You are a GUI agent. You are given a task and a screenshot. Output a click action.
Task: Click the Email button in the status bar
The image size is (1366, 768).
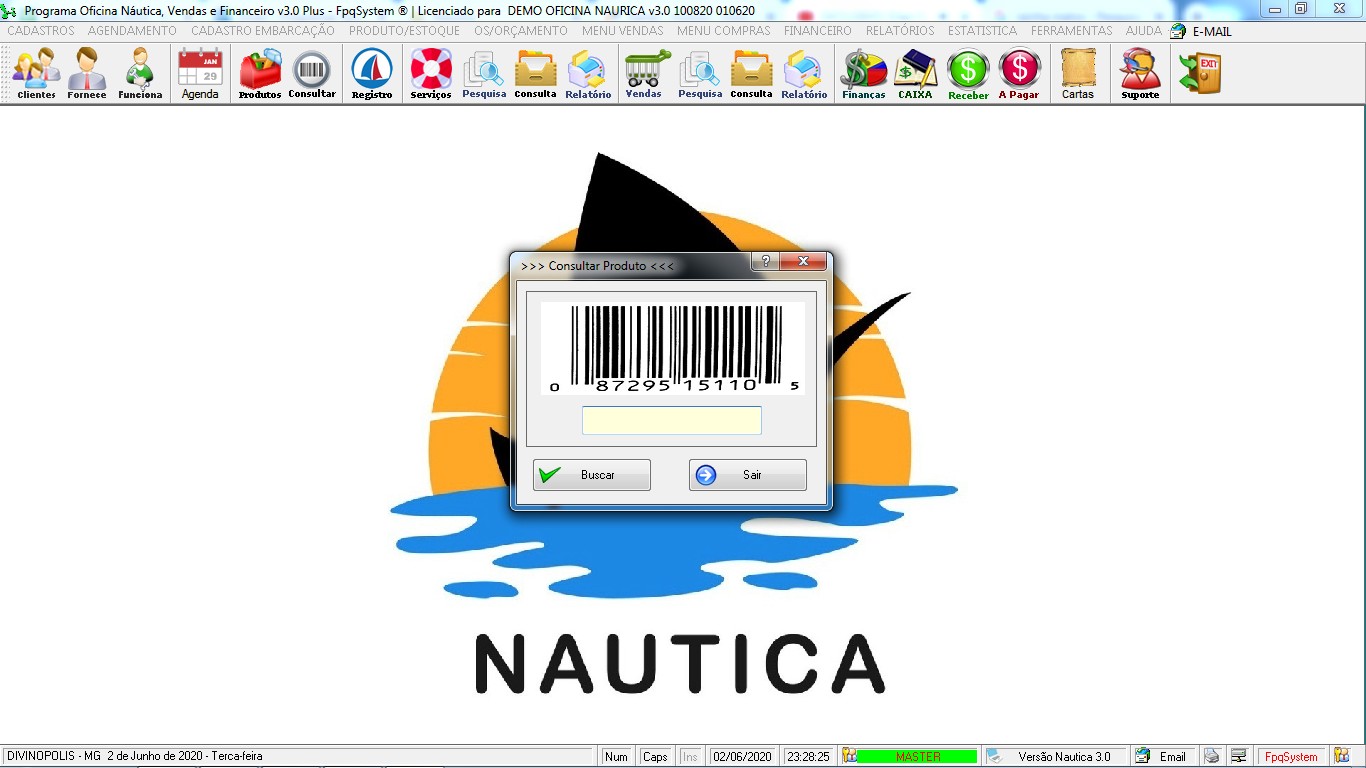[x=1163, y=756]
